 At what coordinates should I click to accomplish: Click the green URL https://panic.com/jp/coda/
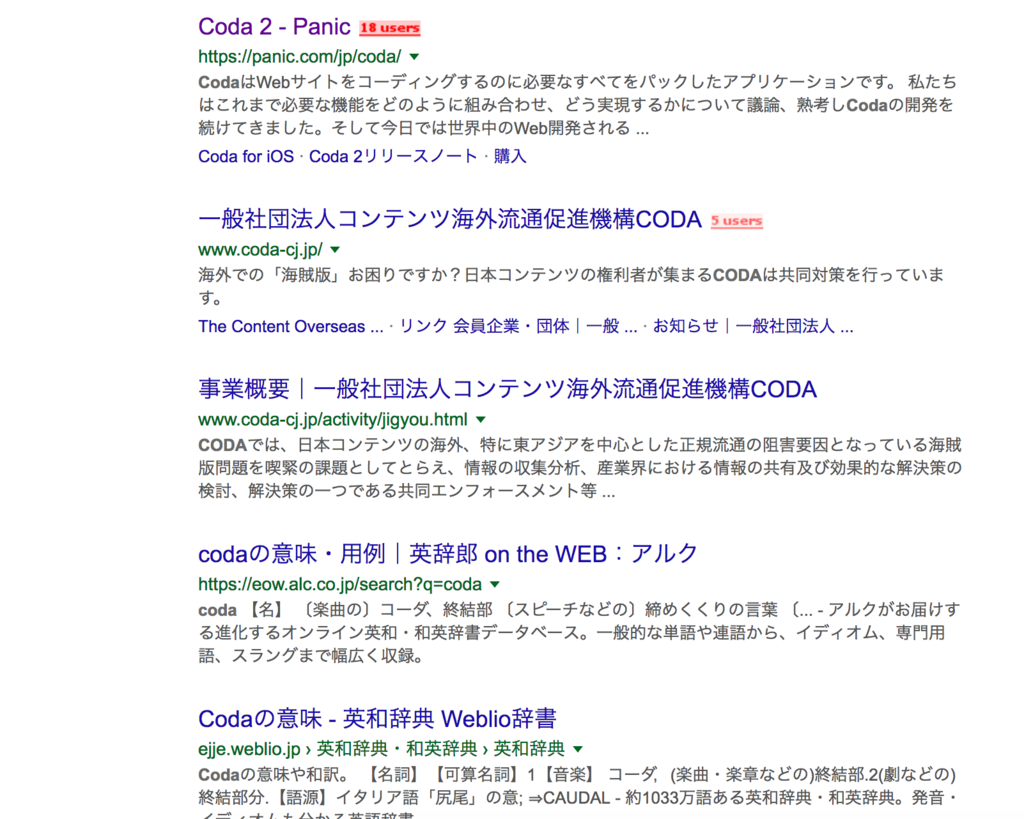pyautogui.click(x=300, y=57)
